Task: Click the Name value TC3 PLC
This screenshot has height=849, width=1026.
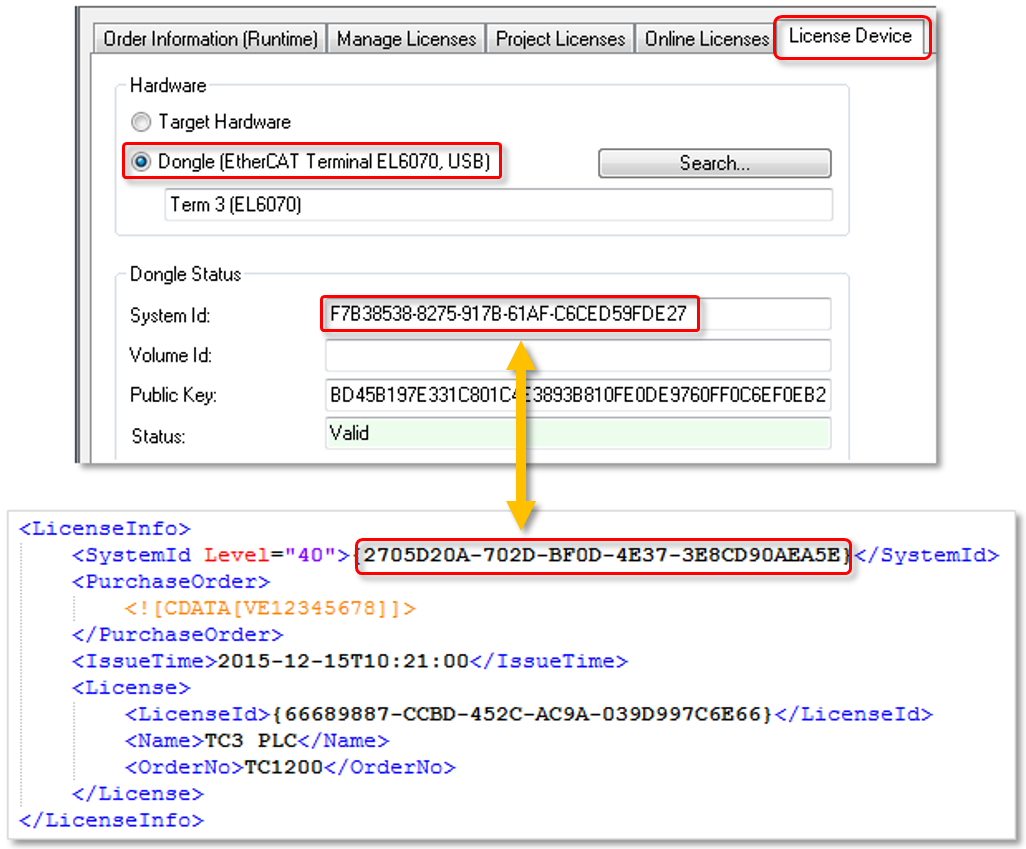Action: pos(251,741)
